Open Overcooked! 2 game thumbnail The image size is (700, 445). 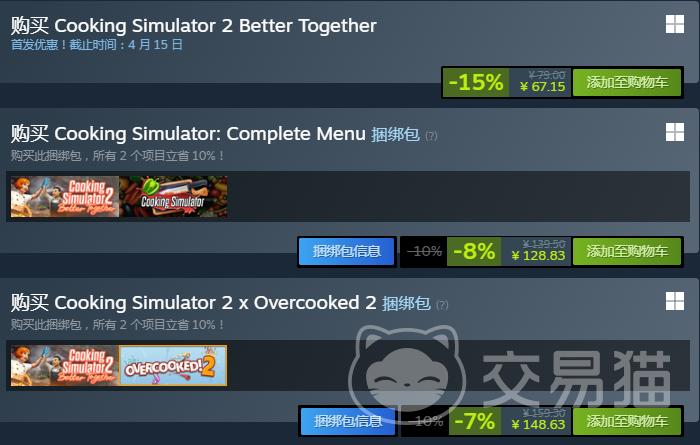point(173,366)
